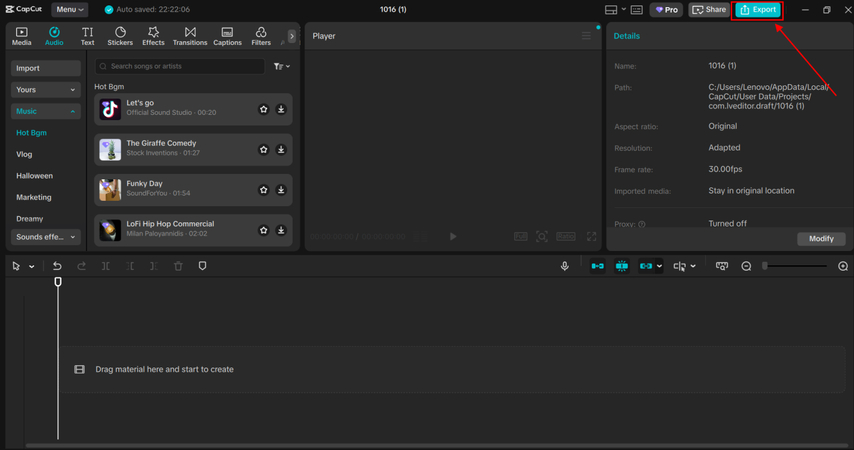Download the Let's go track
This screenshot has height=450, width=854.
click(281, 110)
